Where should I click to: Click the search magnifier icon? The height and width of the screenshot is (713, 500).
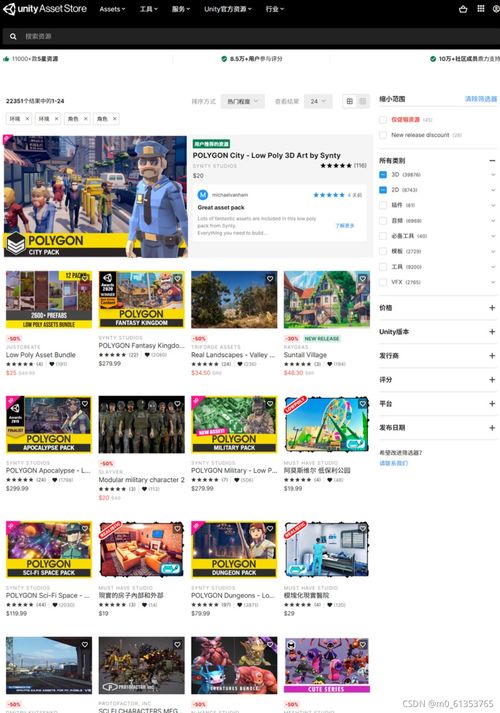pyautogui.click(x=13, y=36)
